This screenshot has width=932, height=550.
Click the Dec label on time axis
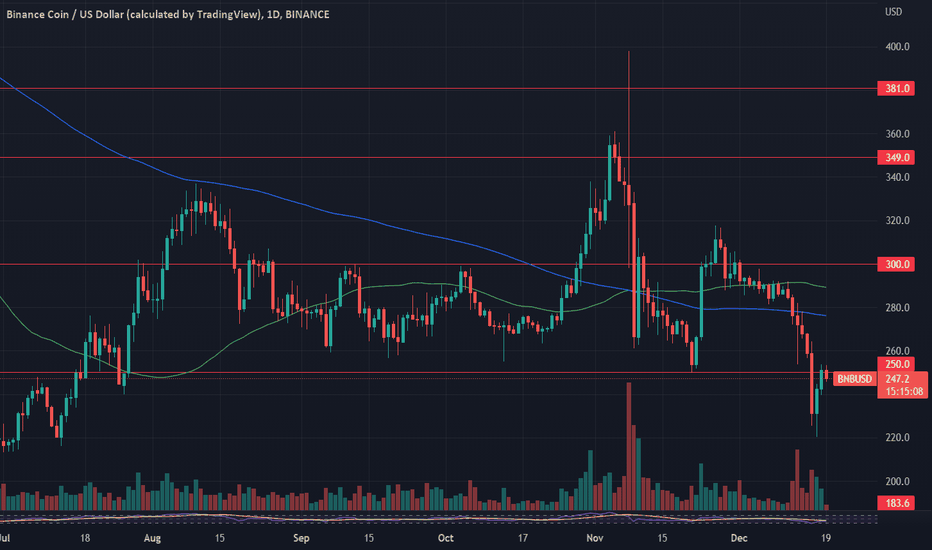[739, 538]
